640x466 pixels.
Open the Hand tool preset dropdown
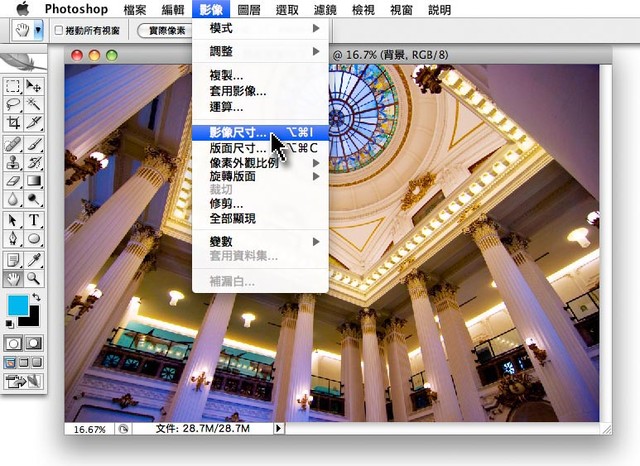(x=38, y=31)
